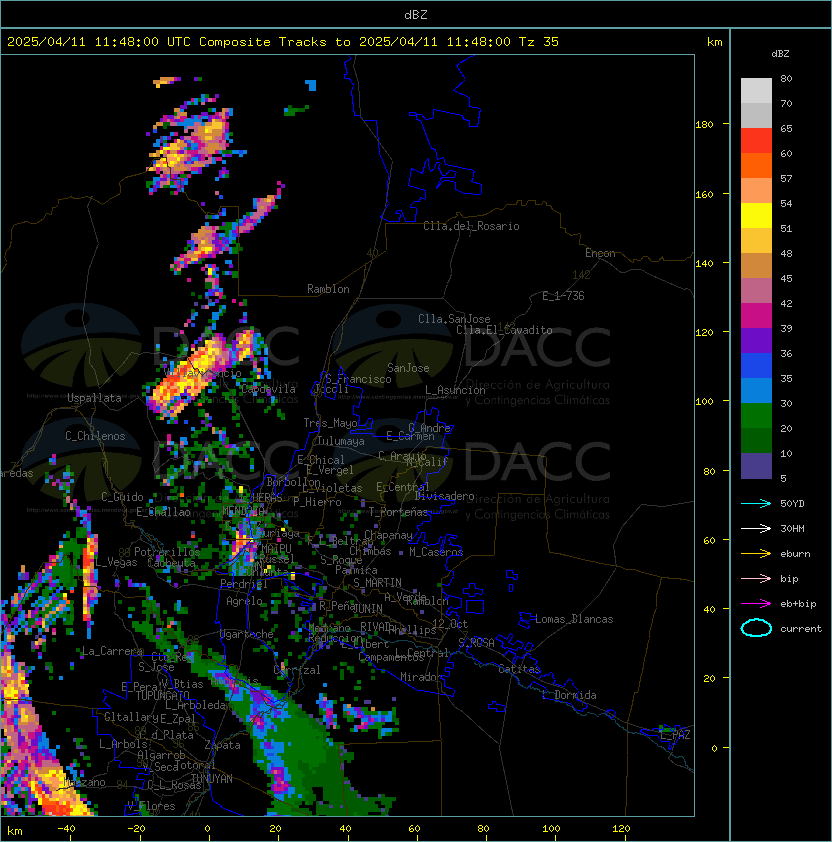Click the 'Potrerillos' map label
This screenshot has width=832, height=842.
click(167, 552)
